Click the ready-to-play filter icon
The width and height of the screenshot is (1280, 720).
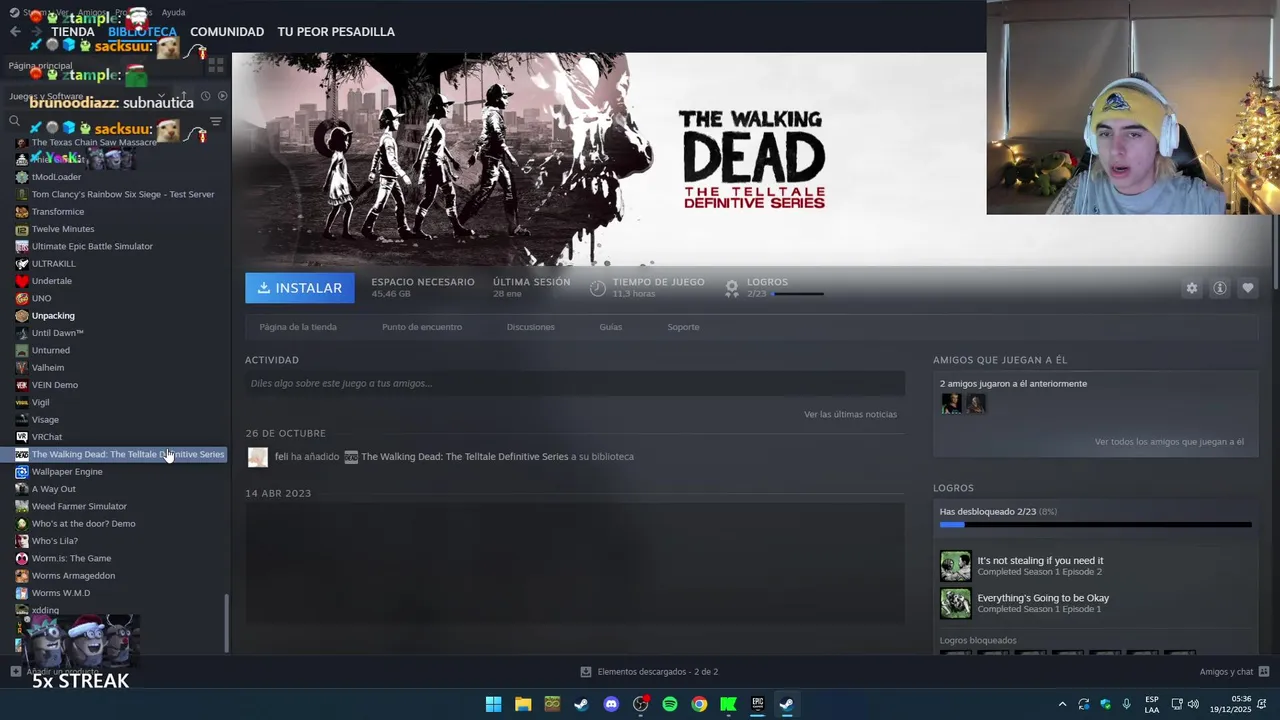[x=222, y=96]
